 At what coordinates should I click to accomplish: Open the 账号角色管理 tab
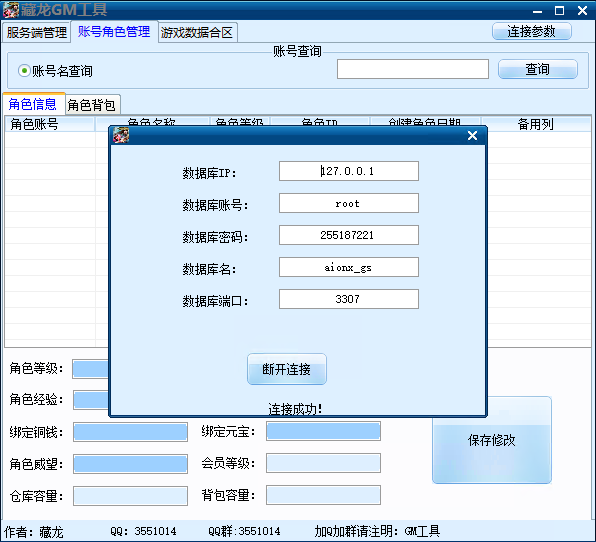click(114, 32)
